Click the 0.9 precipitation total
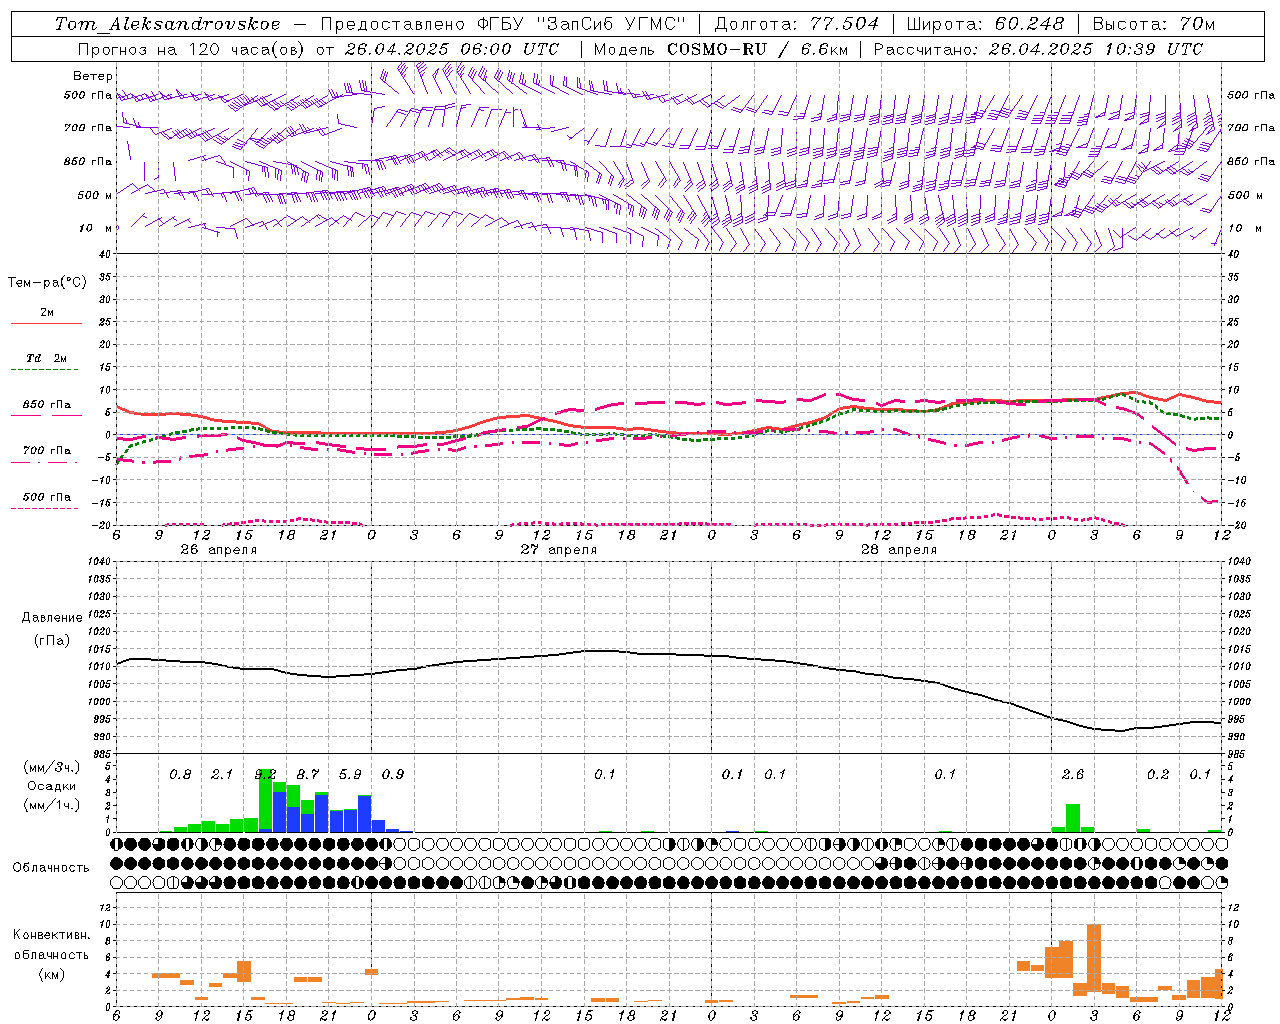 393,775
